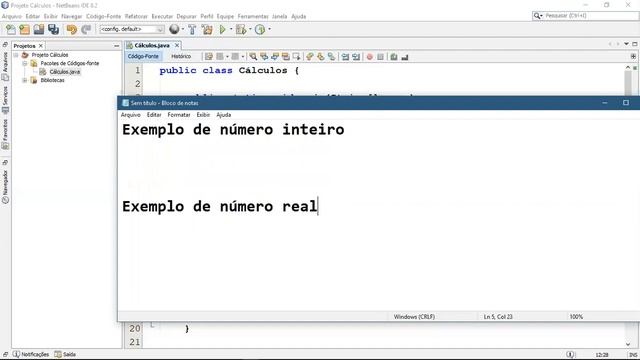Click the Next Bookmark icon
The height and width of the screenshot is (360, 640).
[x=321, y=57]
